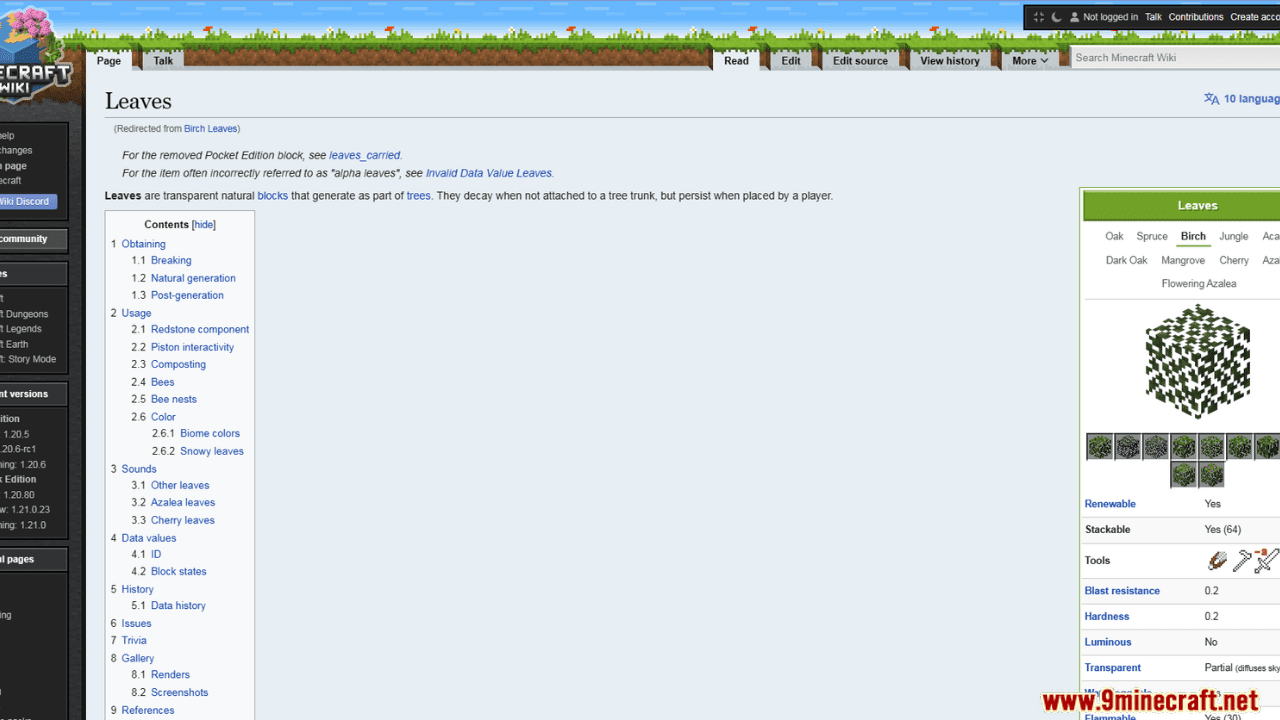Click the Wiki Discord sidebar button
This screenshot has height=720, width=1280.
pyautogui.click(x=27, y=201)
